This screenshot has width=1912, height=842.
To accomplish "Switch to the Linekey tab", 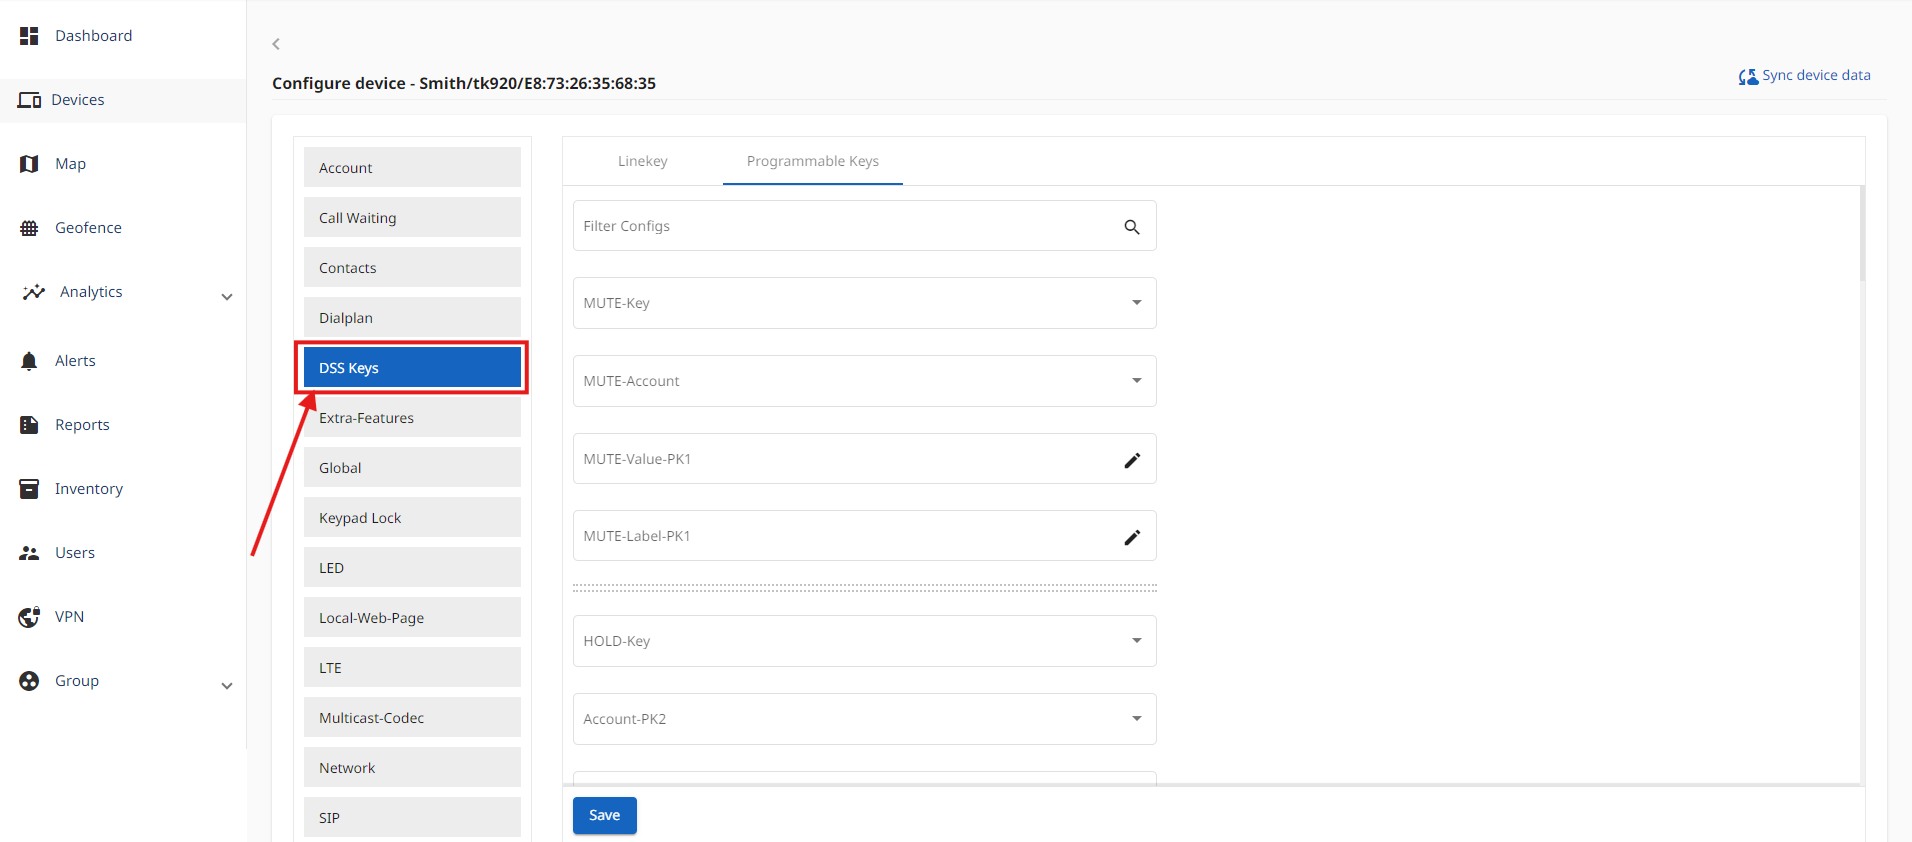I will click(642, 161).
